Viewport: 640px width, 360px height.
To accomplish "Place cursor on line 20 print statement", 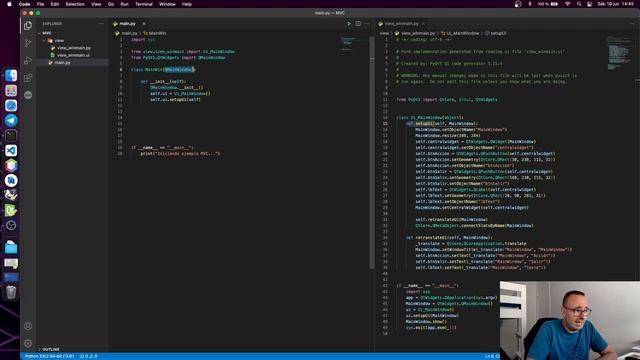I will click(180, 153).
